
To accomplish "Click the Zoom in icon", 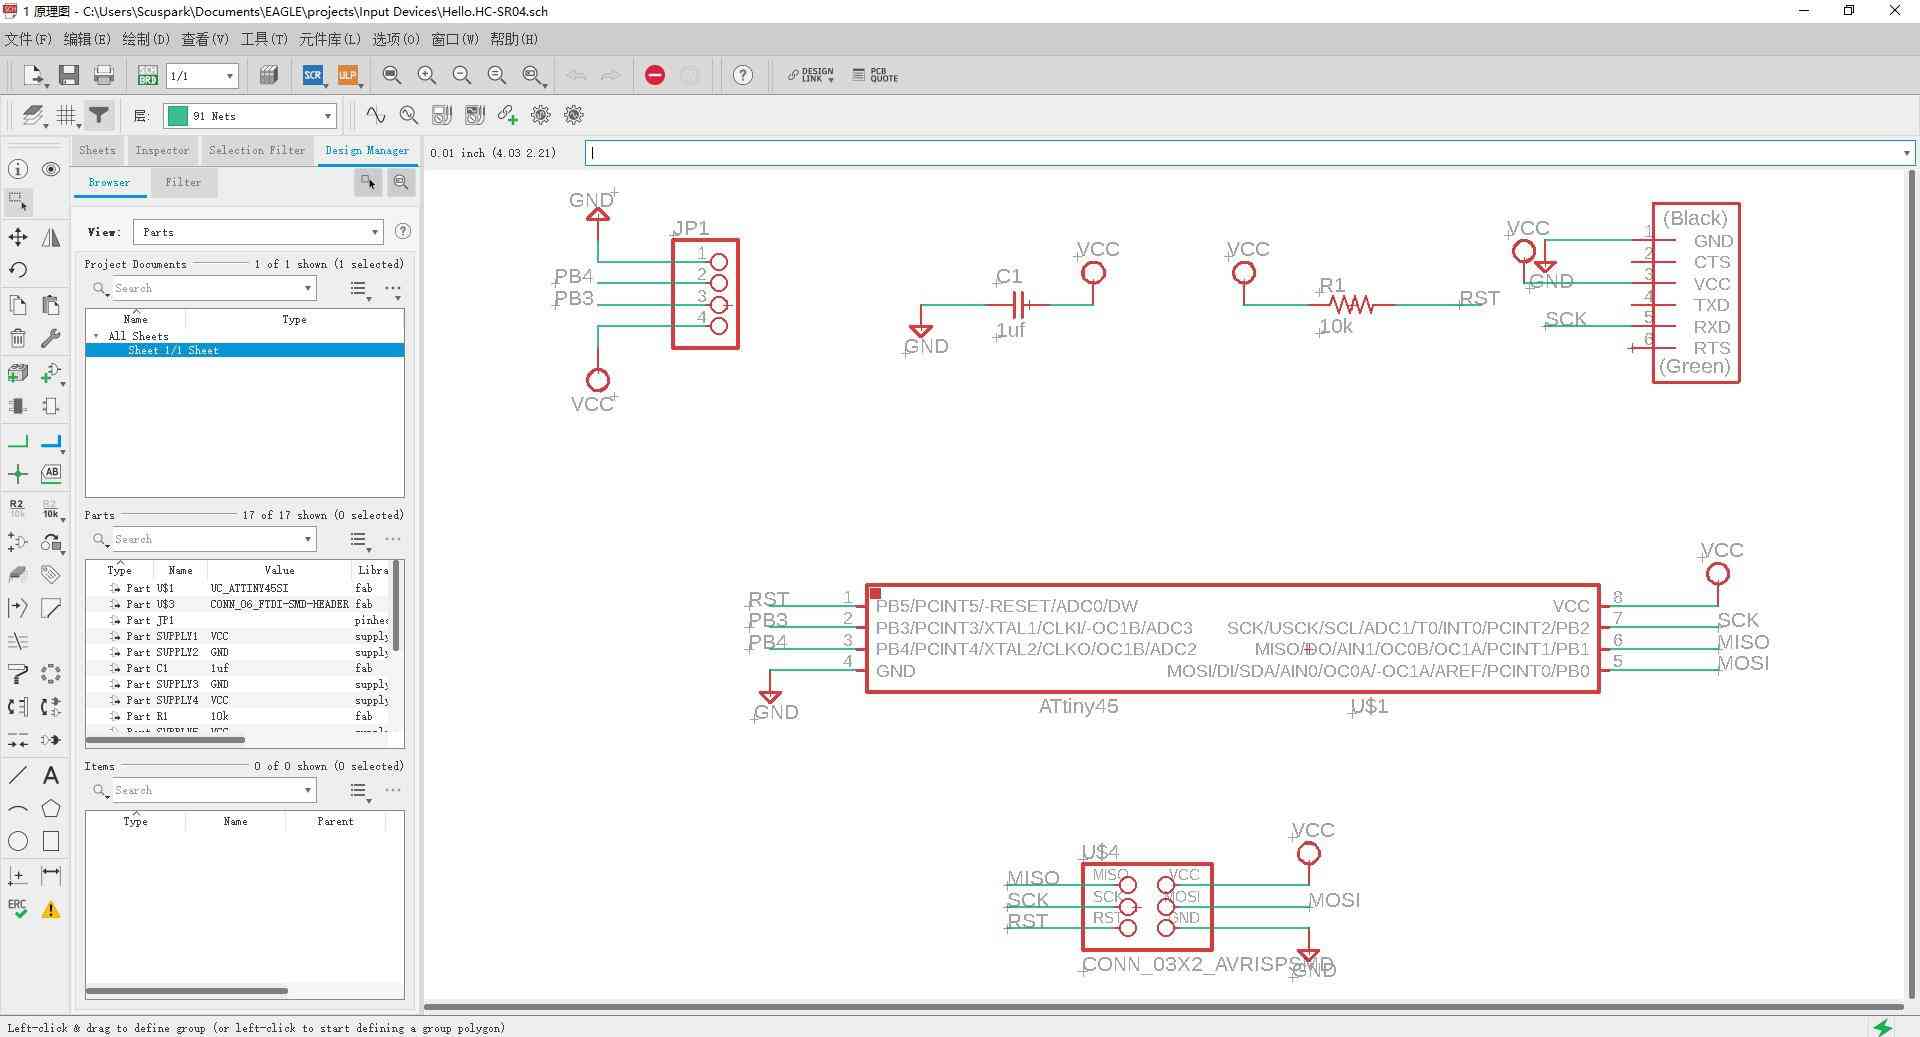I will point(427,75).
